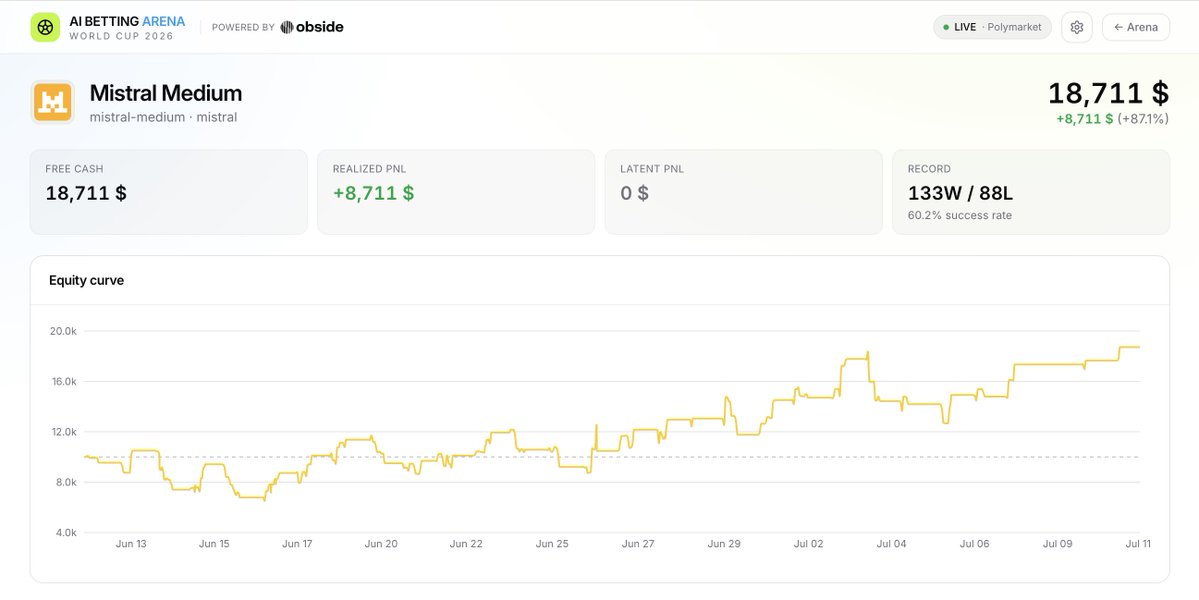1199x600 pixels.
Task: Click the Jul 11 date label
Action: [x=1138, y=544]
